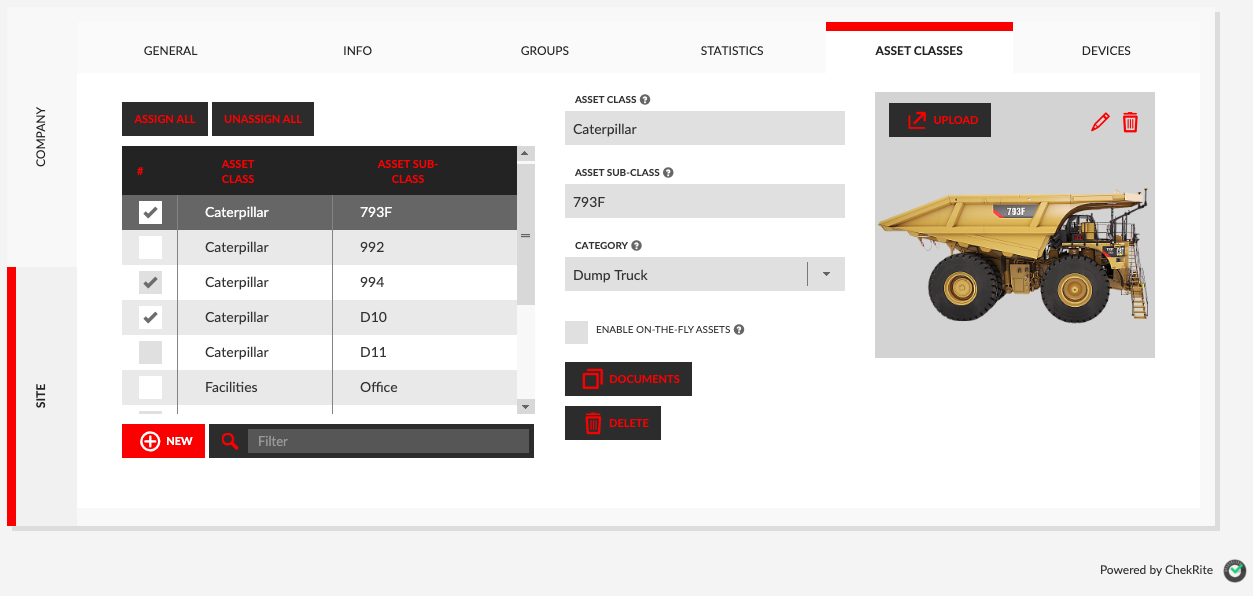
Task: Click the asset list scrollbar thumb
Action: pyautogui.click(x=525, y=234)
